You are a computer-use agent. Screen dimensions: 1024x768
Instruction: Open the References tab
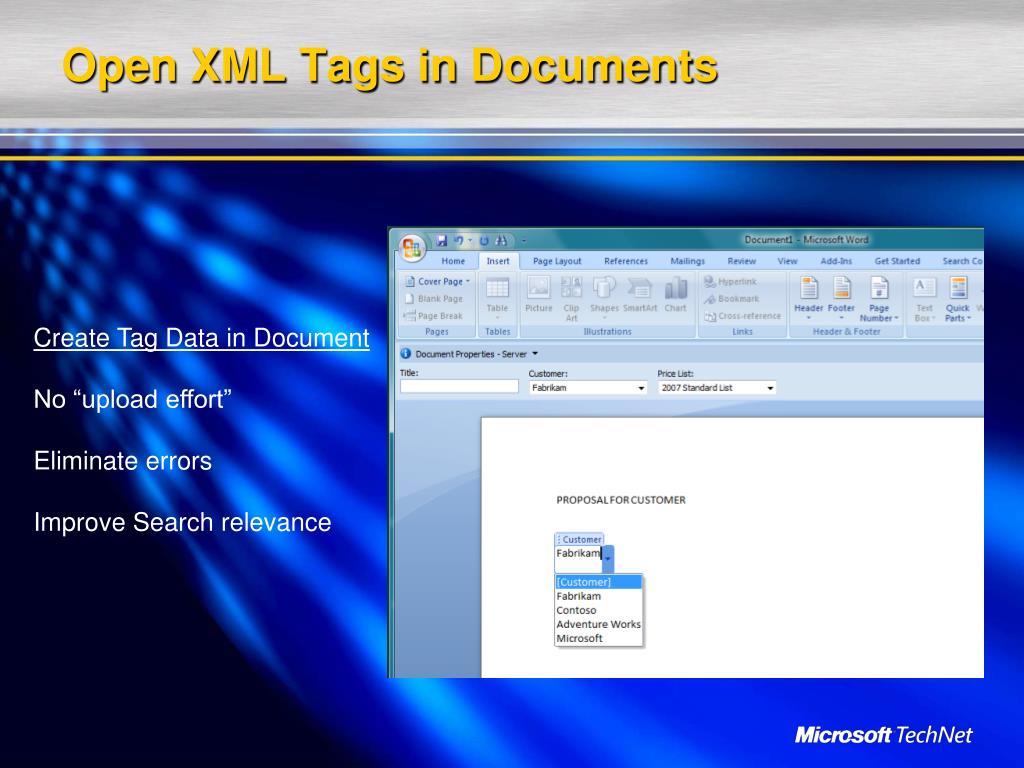[626, 261]
